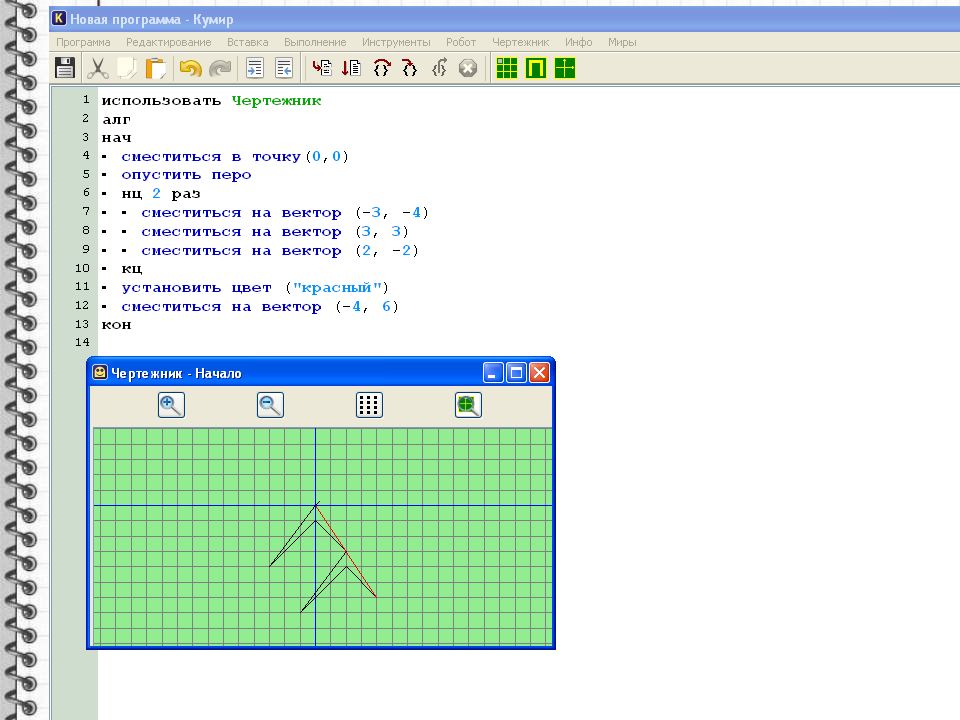960x720 pixels.
Task: Open the Инструменты menu
Action: [x=396, y=42]
